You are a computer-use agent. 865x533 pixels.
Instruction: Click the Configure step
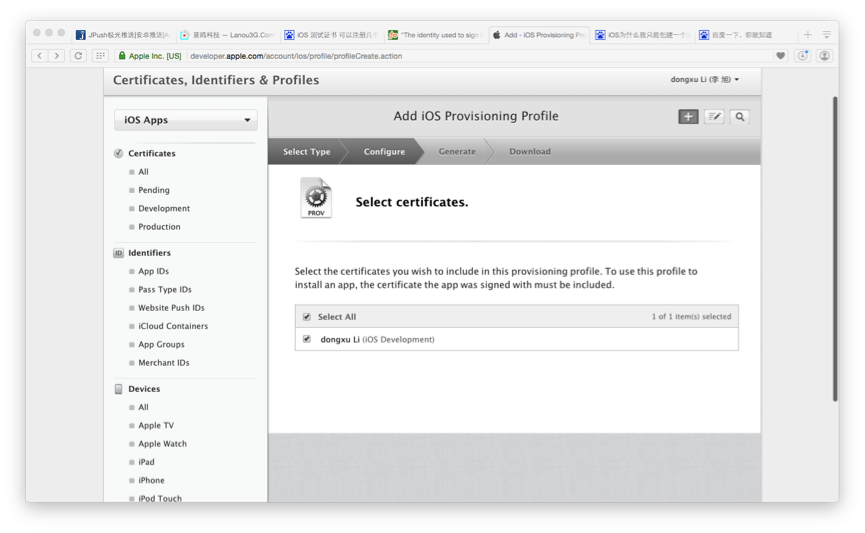(x=384, y=152)
